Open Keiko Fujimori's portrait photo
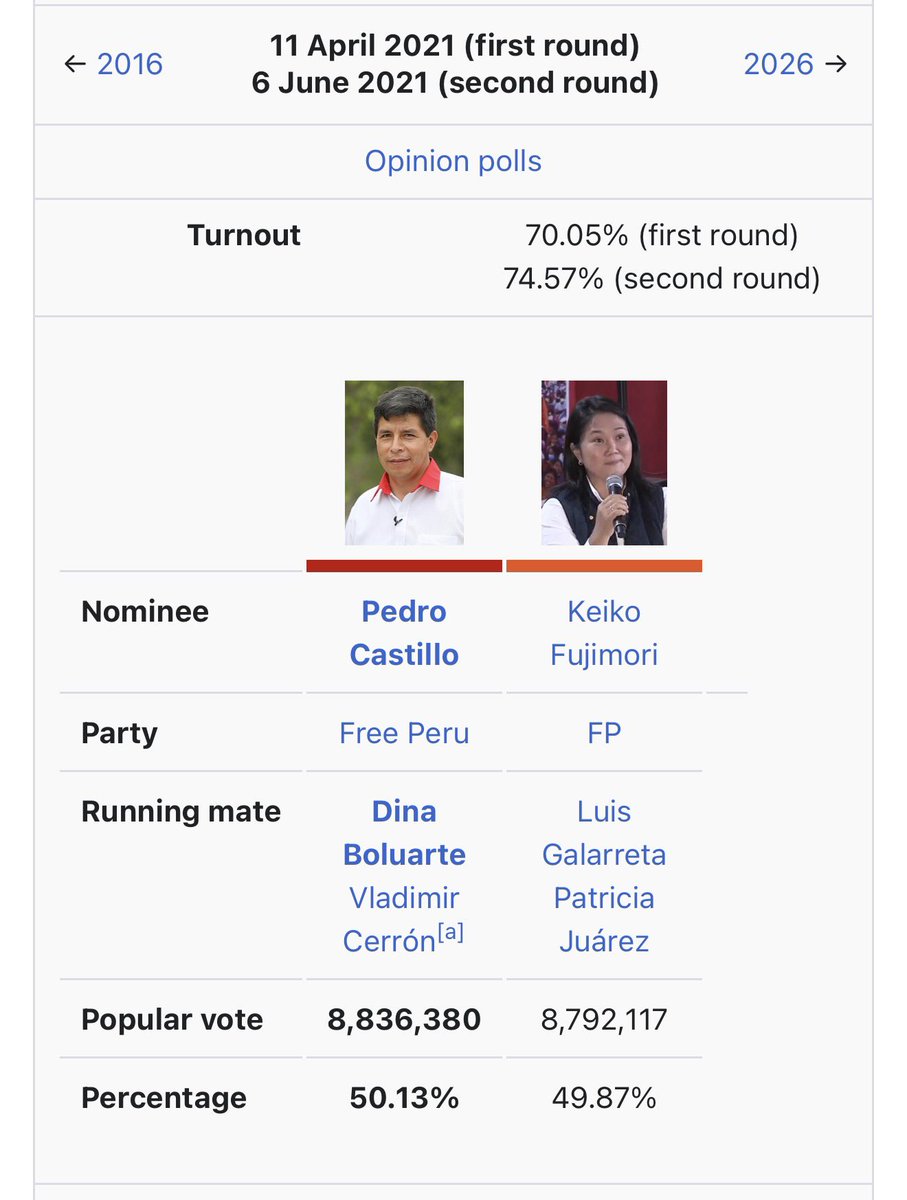The image size is (907, 1200). click(x=604, y=463)
